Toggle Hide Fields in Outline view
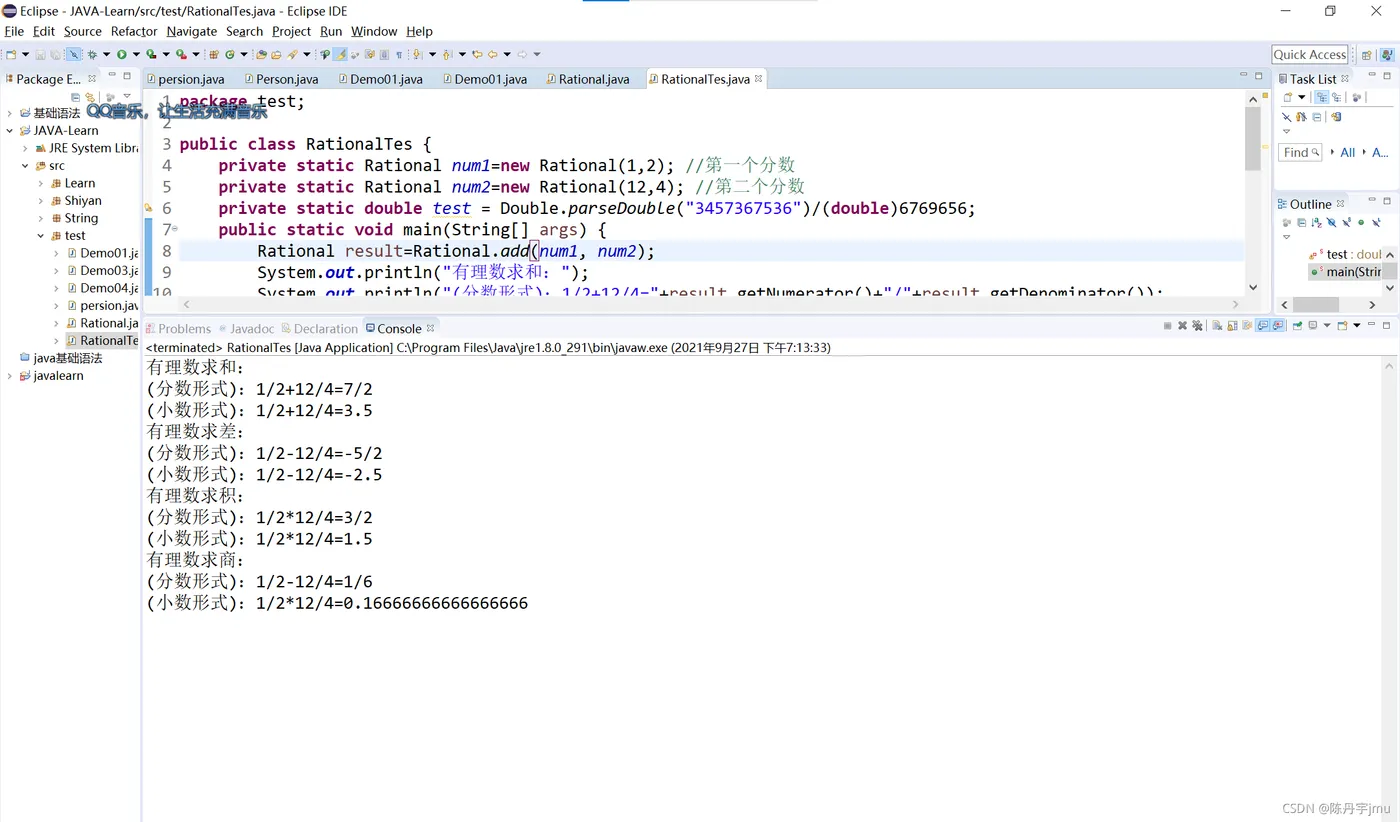 [1331, 222]
